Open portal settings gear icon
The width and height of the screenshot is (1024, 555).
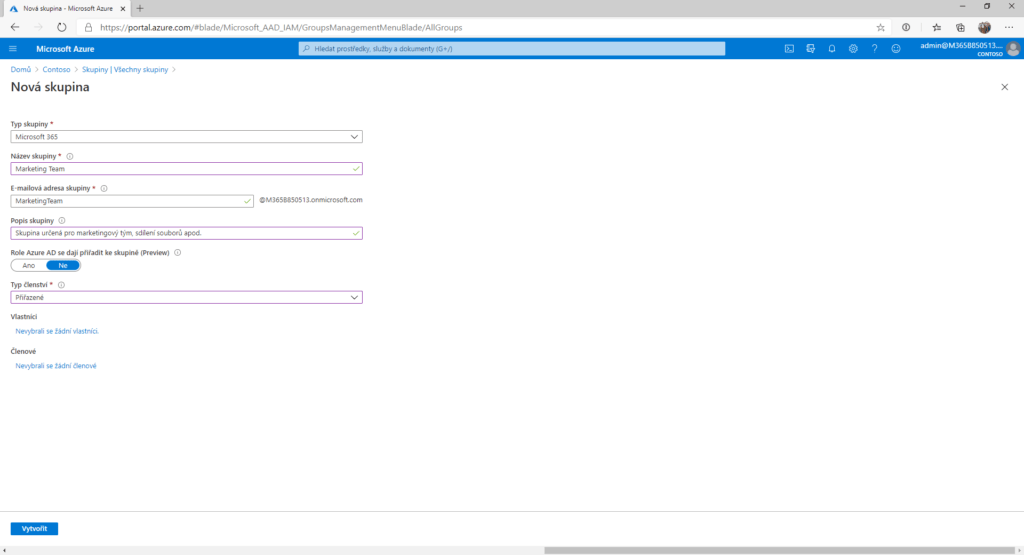[x=853, y=48]
